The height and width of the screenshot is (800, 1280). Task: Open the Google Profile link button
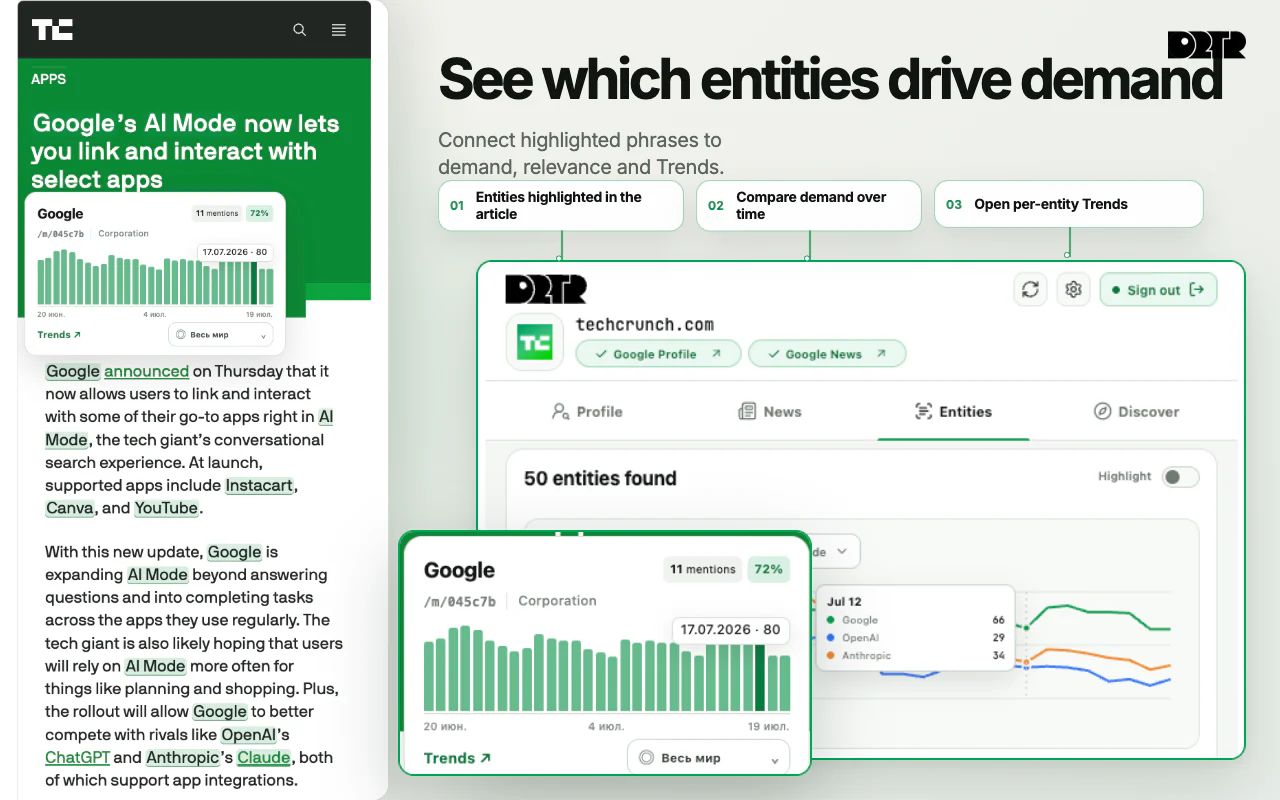click(x=658, y=354)
